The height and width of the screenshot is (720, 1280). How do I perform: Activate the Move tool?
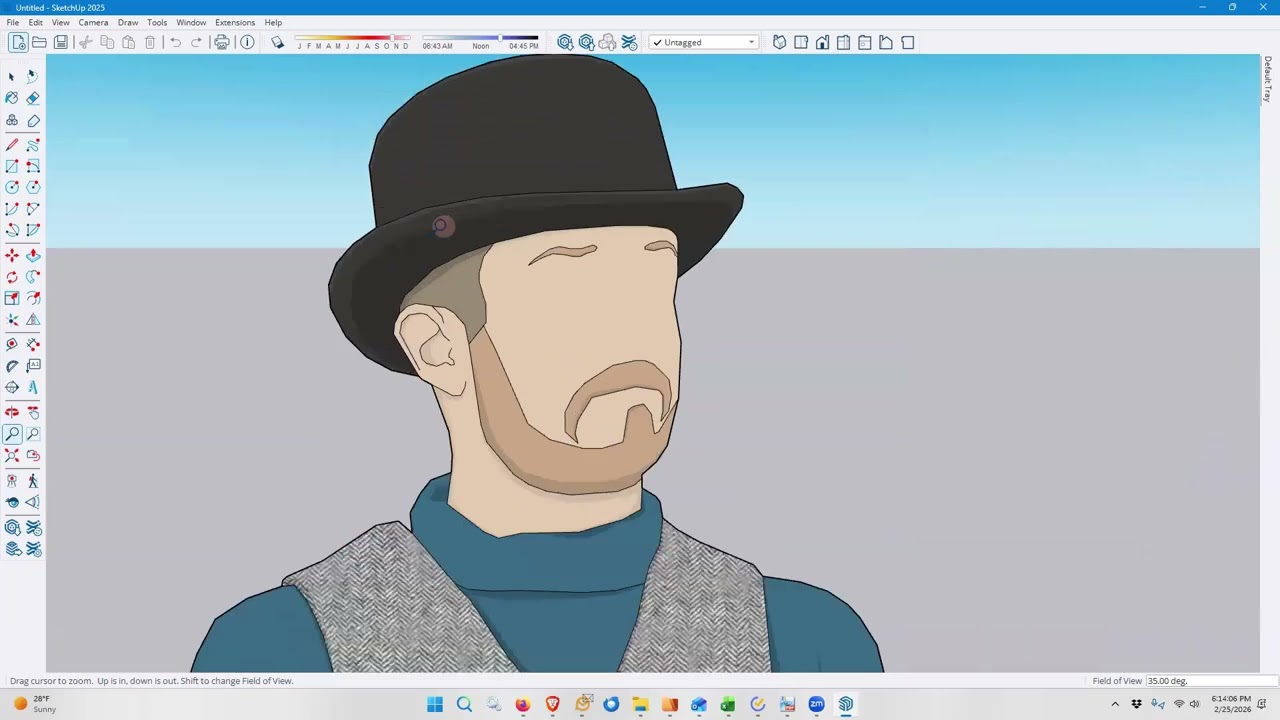click(x=12, y=256)
